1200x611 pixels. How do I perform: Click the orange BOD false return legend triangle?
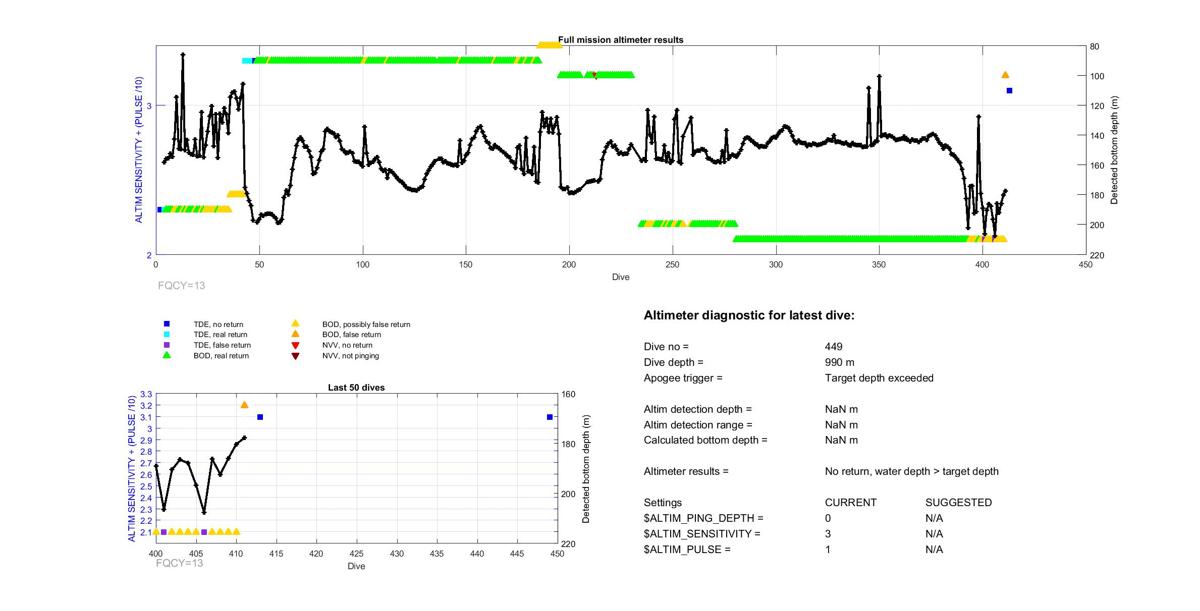point(295,335)
